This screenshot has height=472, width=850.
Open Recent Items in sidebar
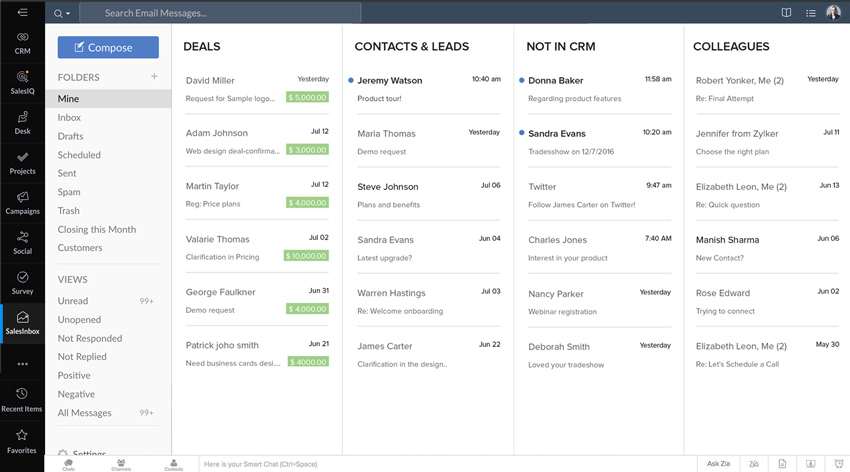[x=22, y=398]
